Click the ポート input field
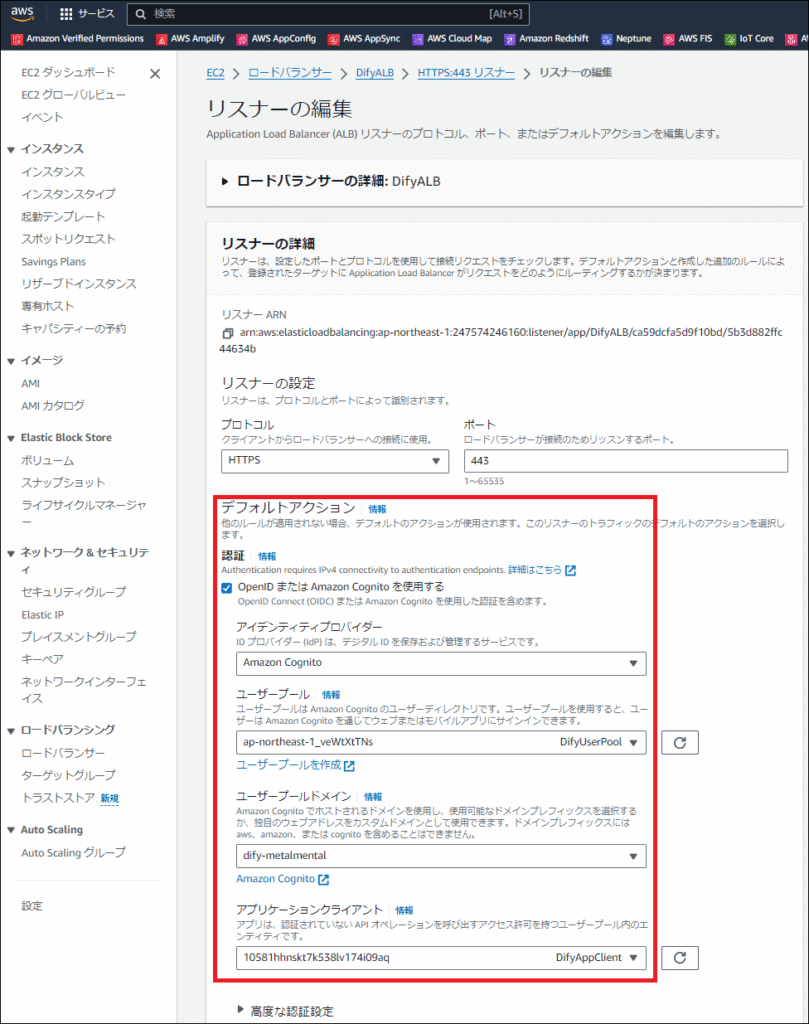 (x=627, y=460)
